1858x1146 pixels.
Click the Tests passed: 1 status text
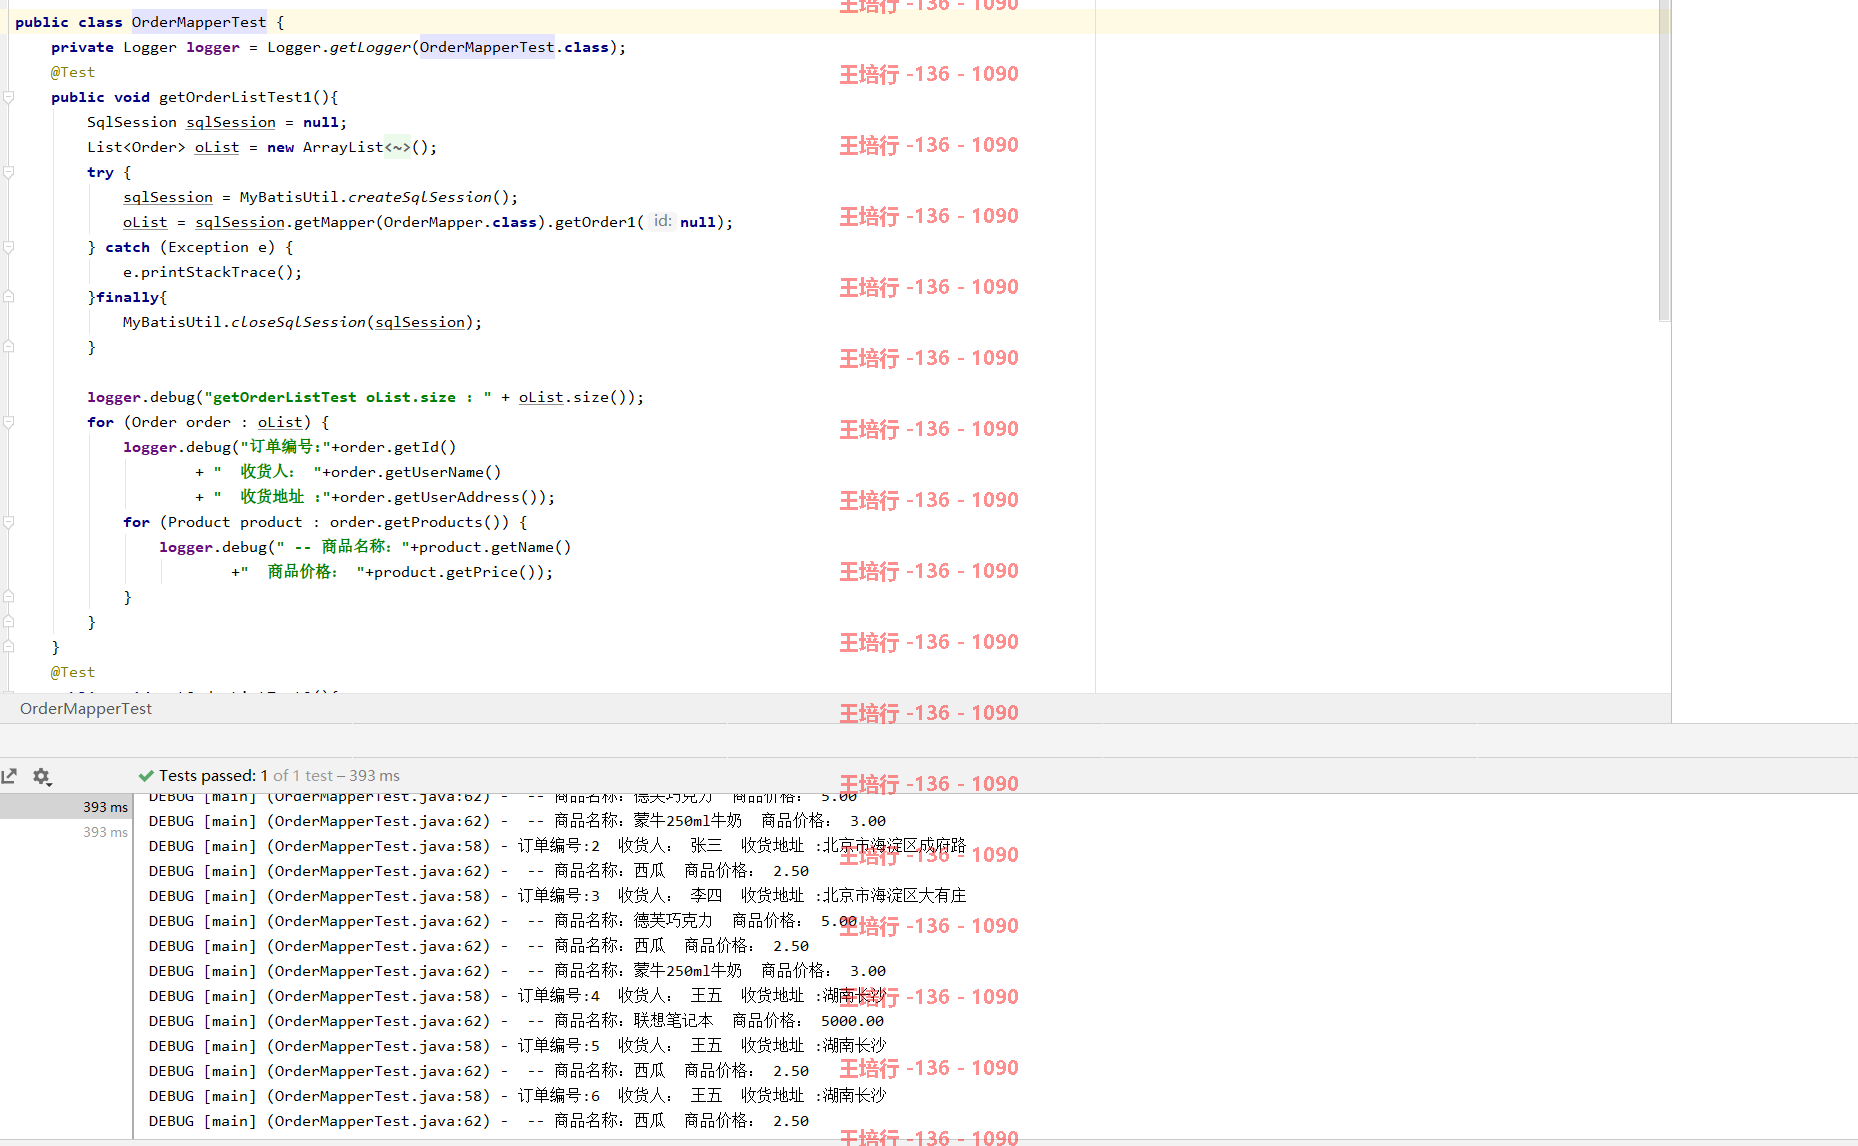[x=213, y=776]
